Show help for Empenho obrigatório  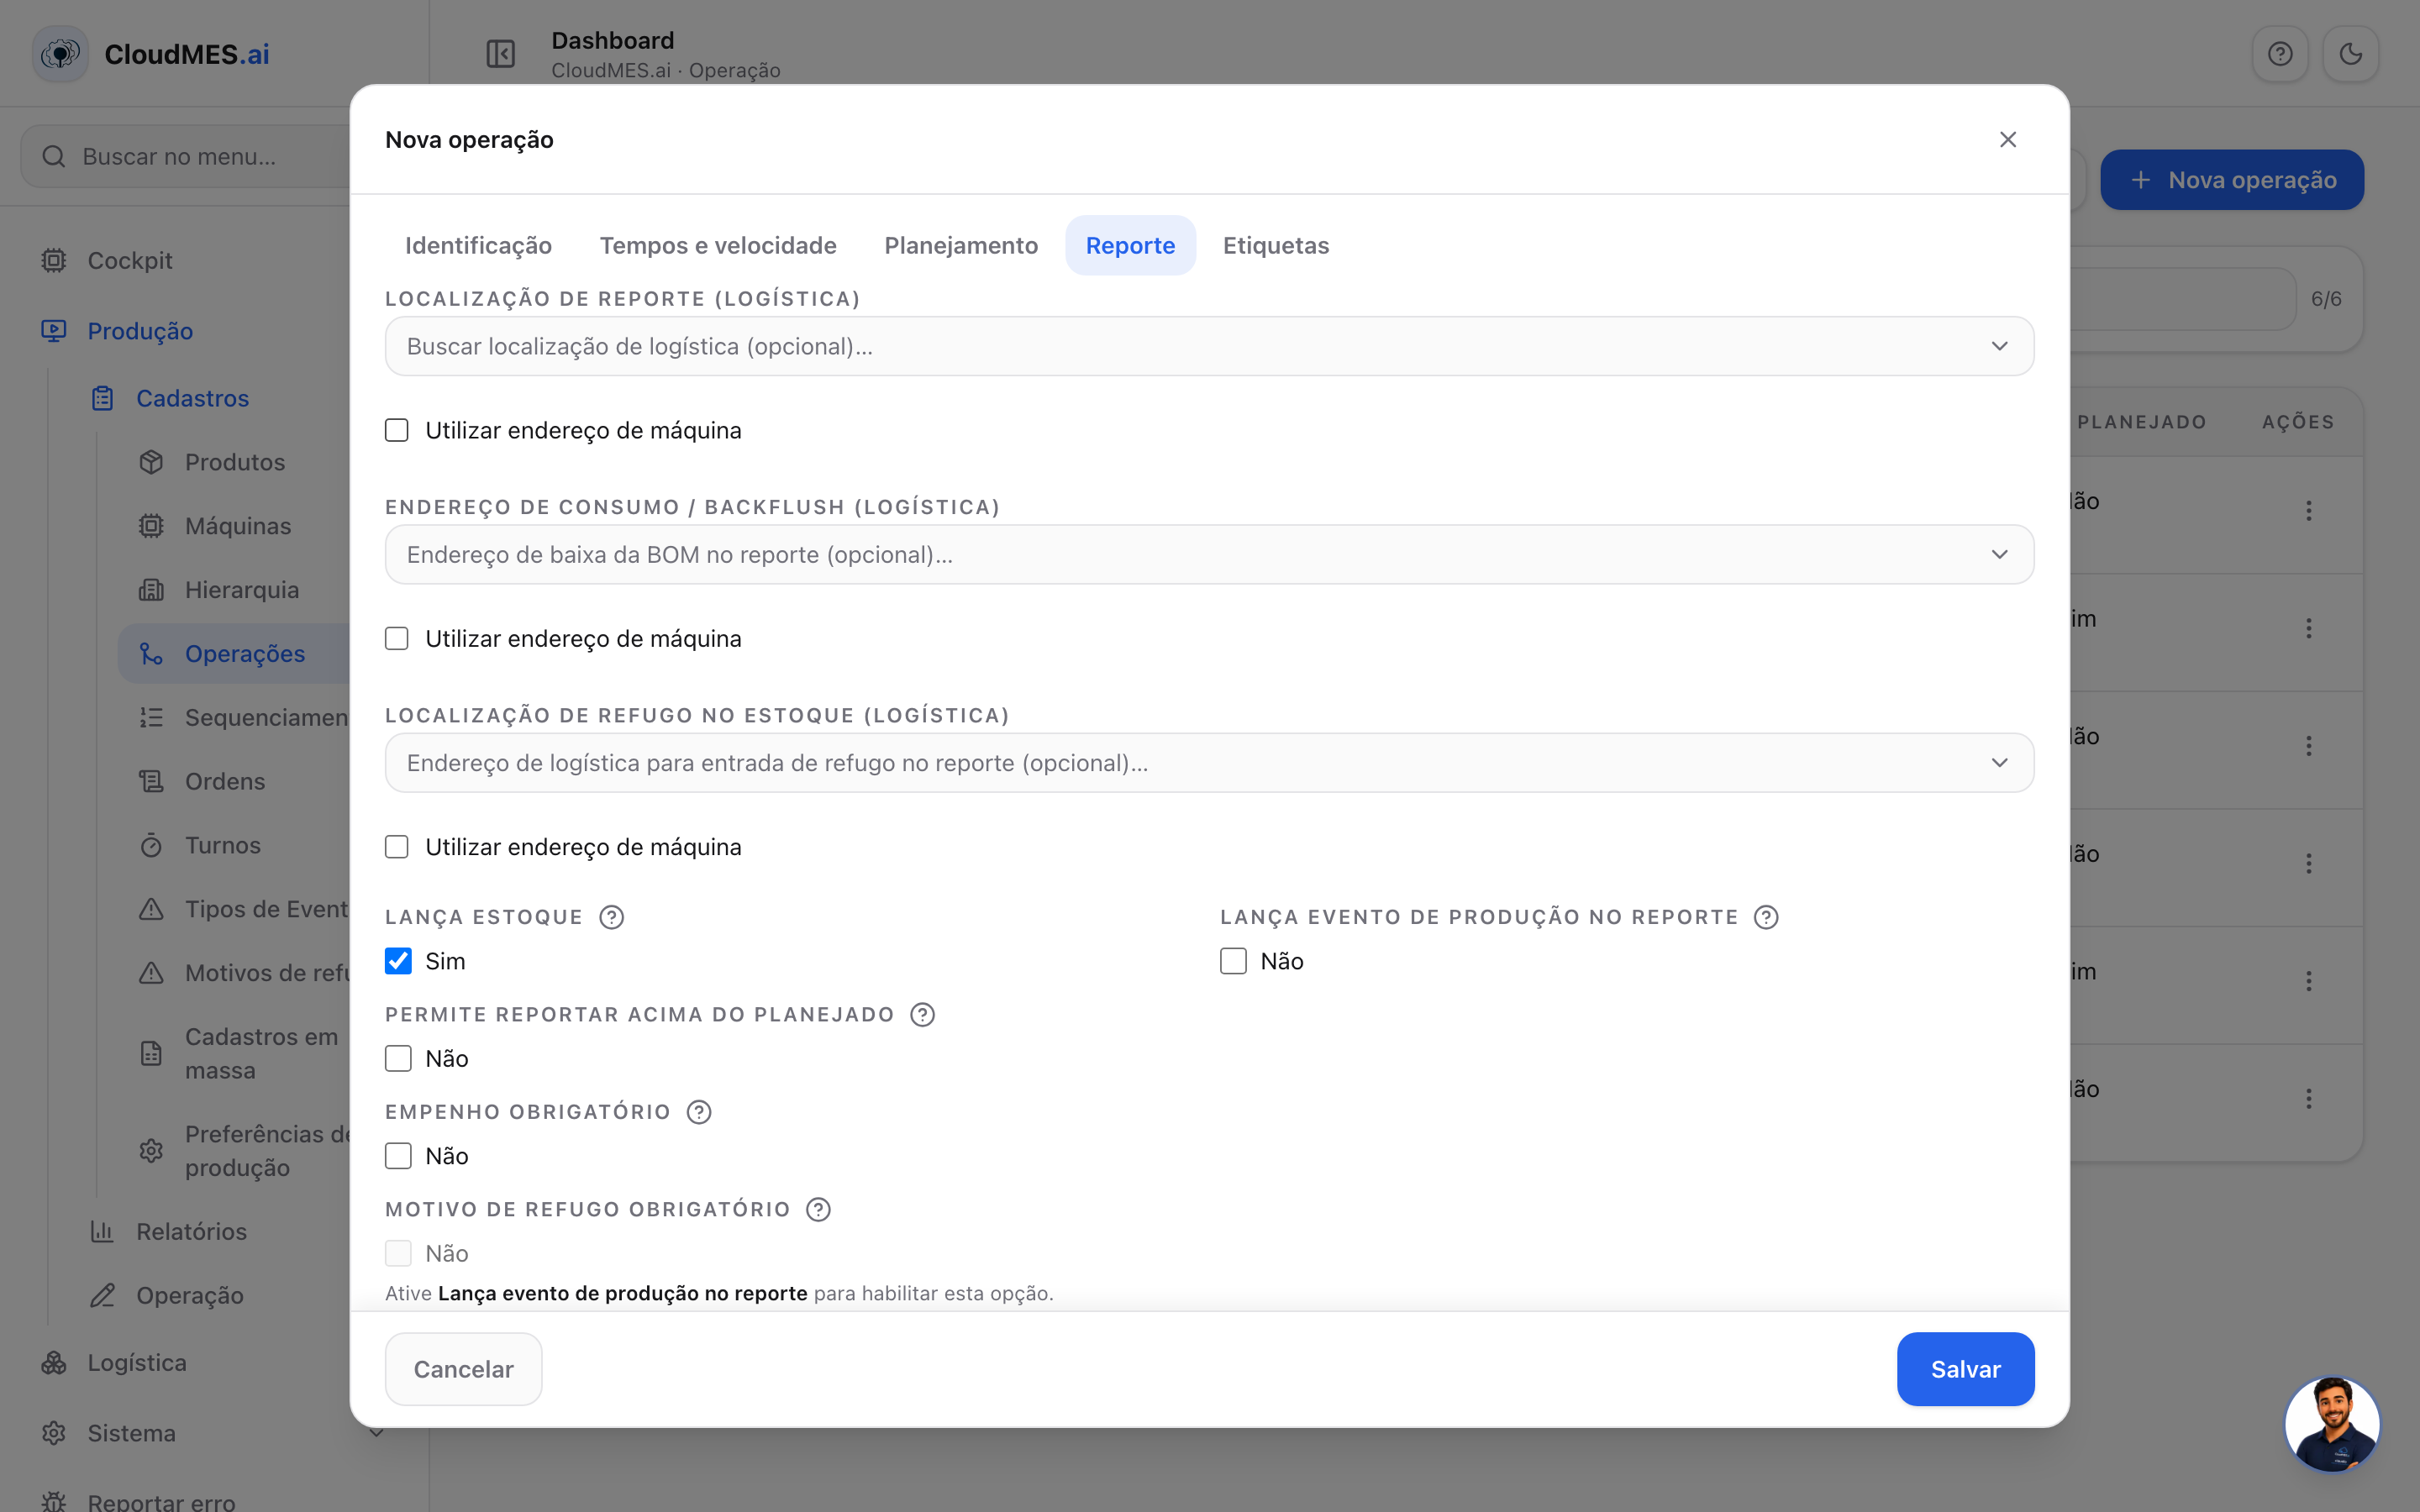coord(699,1112)
